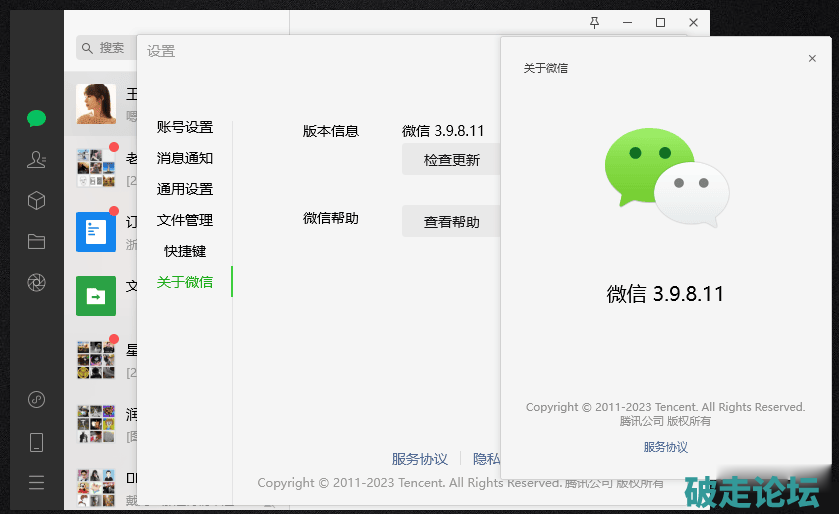
Task: Open Mini Programs panel icon in sidebar
Action: coord(36,400)
